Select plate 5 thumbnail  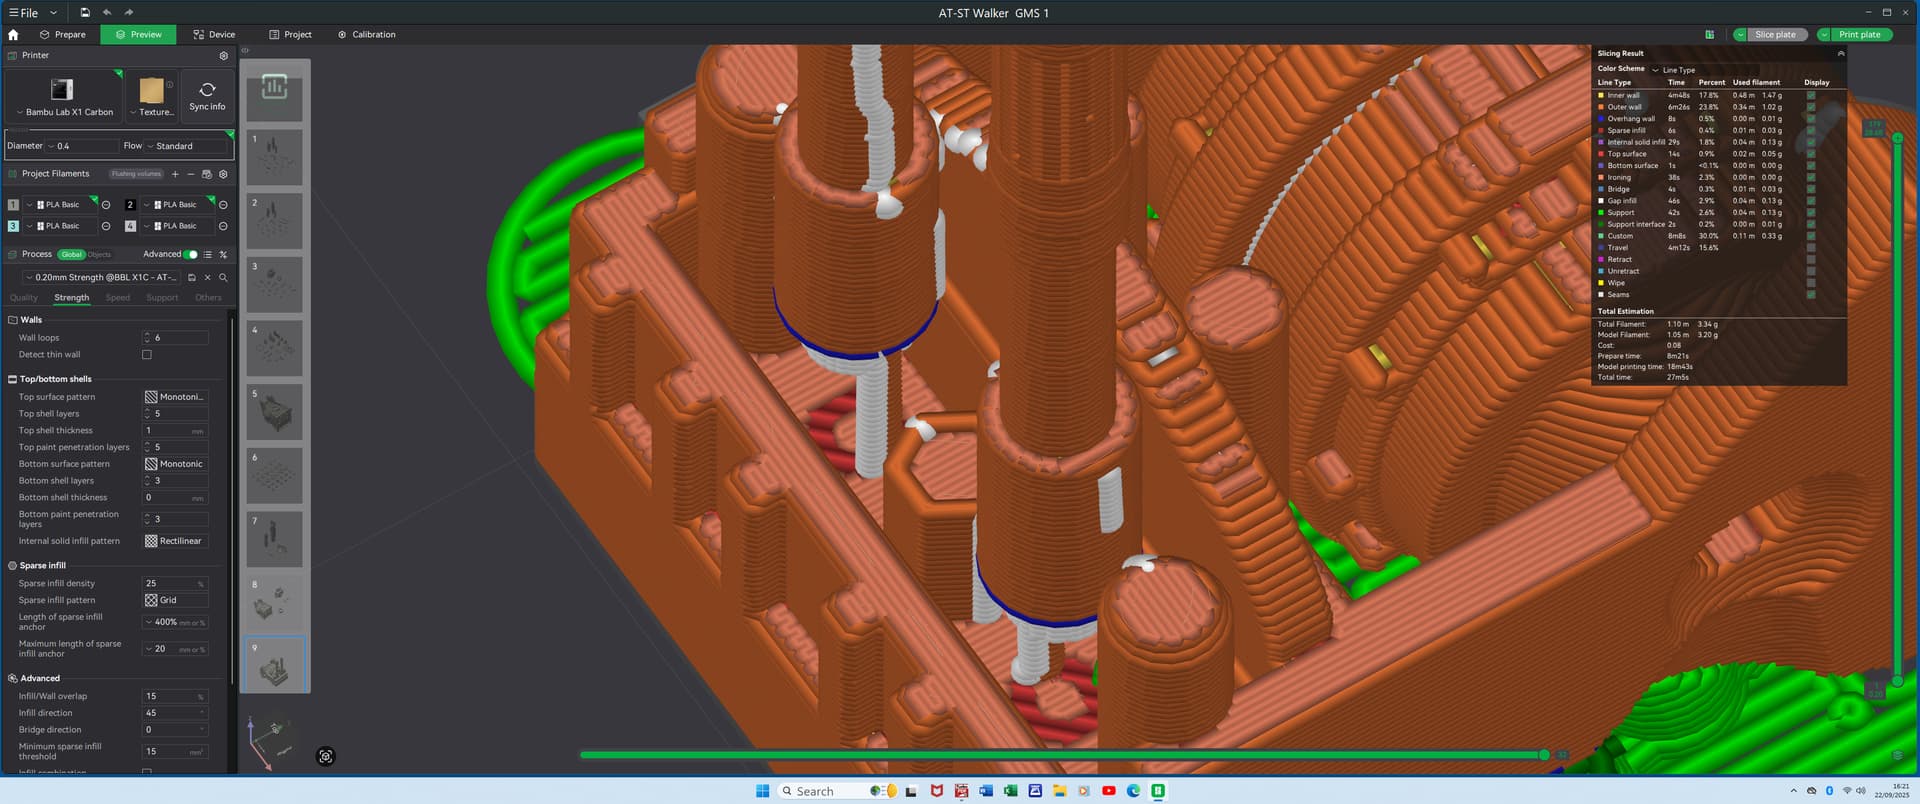(274, 413)
